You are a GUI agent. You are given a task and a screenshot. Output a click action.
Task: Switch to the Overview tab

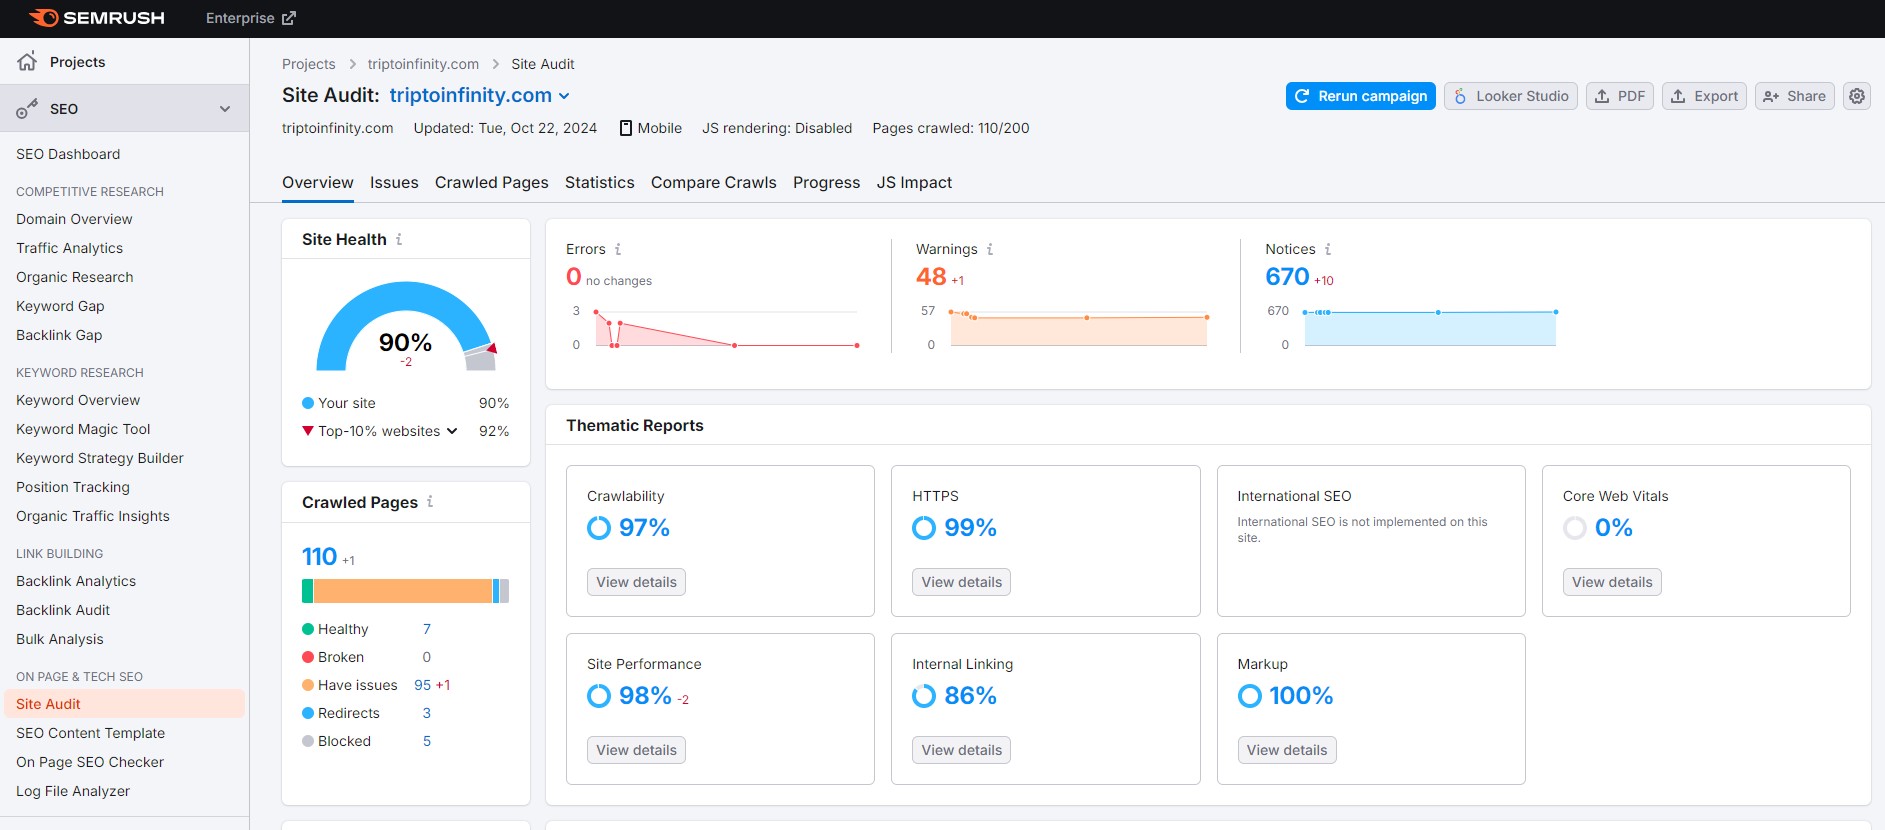click(x=318, y=182)
